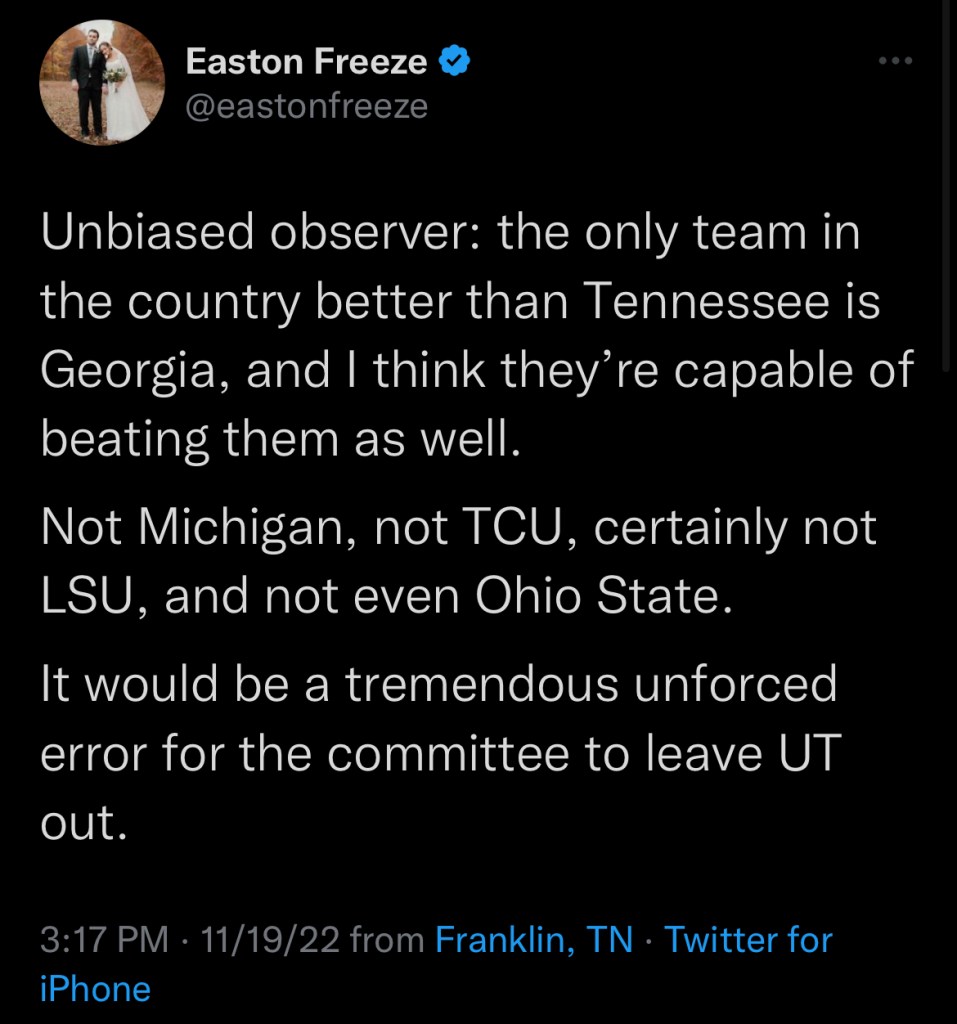The height and width of the screenshot is (1024, 957).
Task: Select the paragraph starting with Unbiased observer
Action: coord(477,337)
